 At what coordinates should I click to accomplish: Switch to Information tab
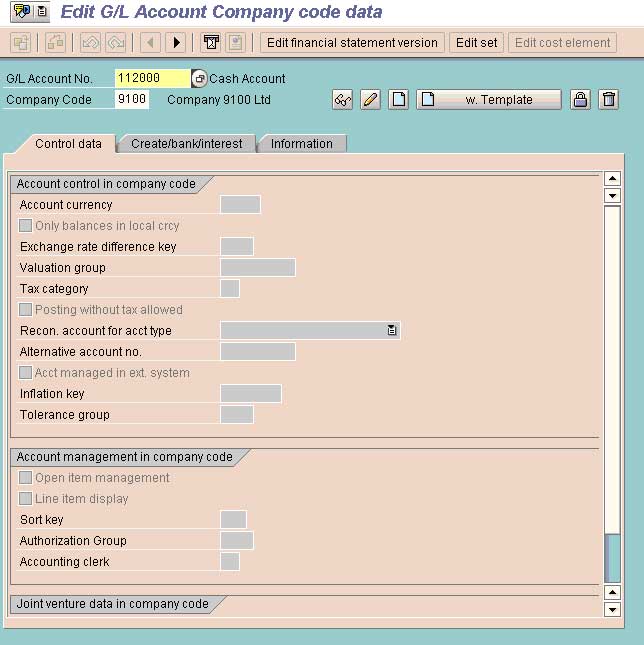point(301,144)
